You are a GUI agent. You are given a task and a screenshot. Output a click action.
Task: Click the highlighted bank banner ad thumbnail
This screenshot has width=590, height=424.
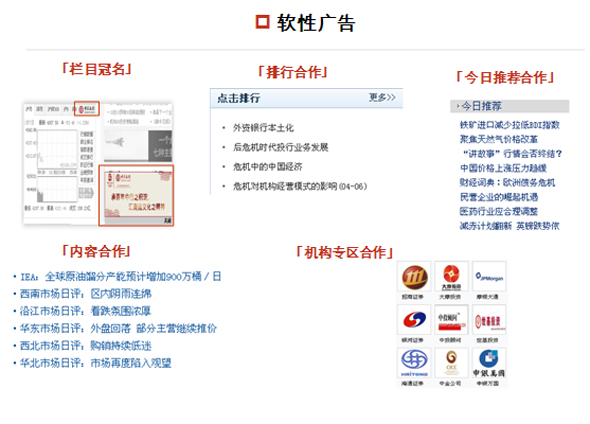[x=136, y=195]
